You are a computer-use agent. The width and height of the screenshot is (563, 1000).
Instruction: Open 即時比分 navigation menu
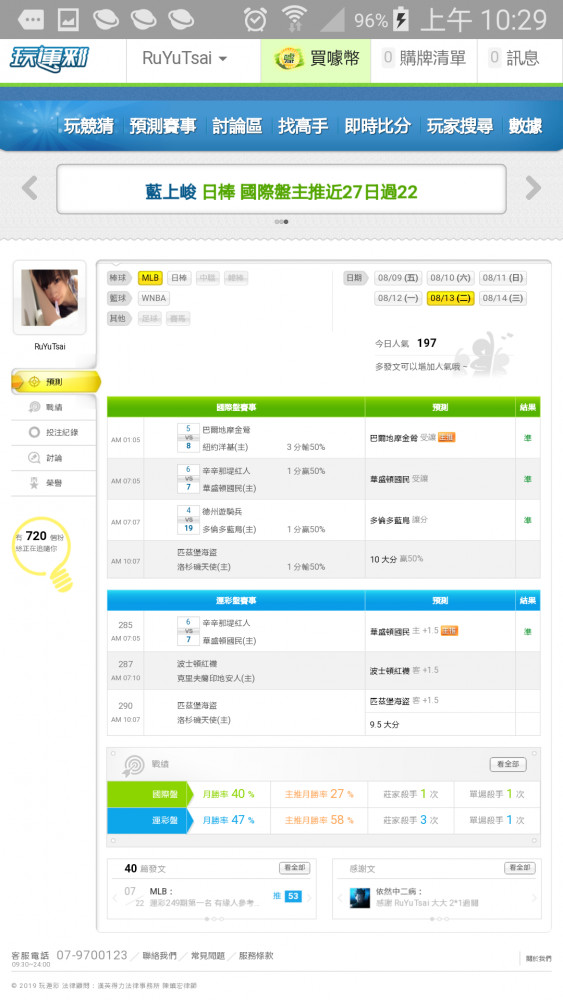click(x=377, y=126)
